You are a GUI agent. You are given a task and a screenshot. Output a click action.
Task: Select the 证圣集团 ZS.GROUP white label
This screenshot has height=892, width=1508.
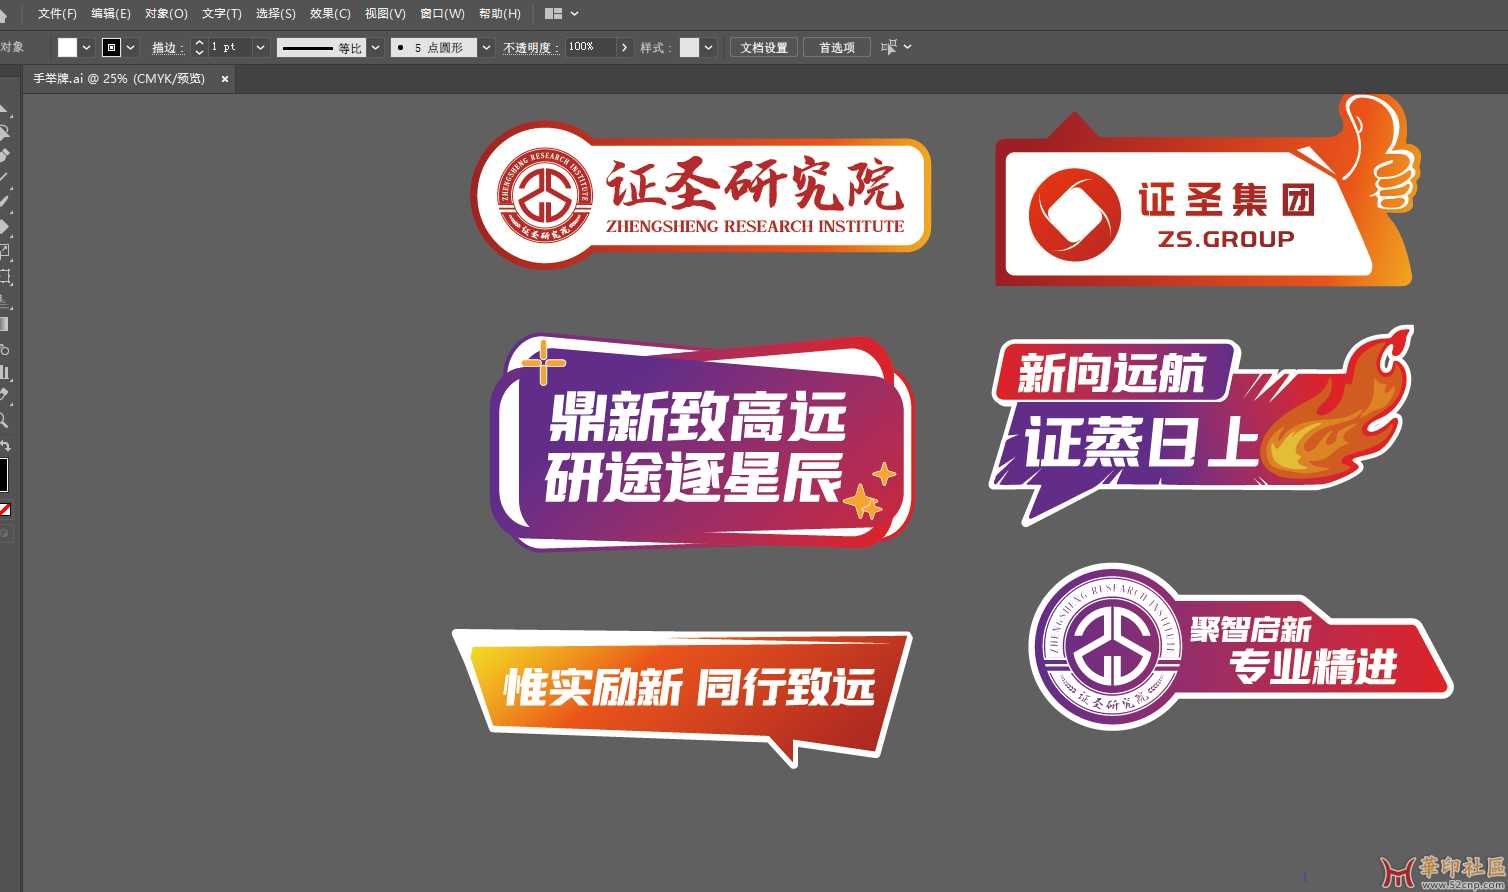click(x=1188, y=214)
